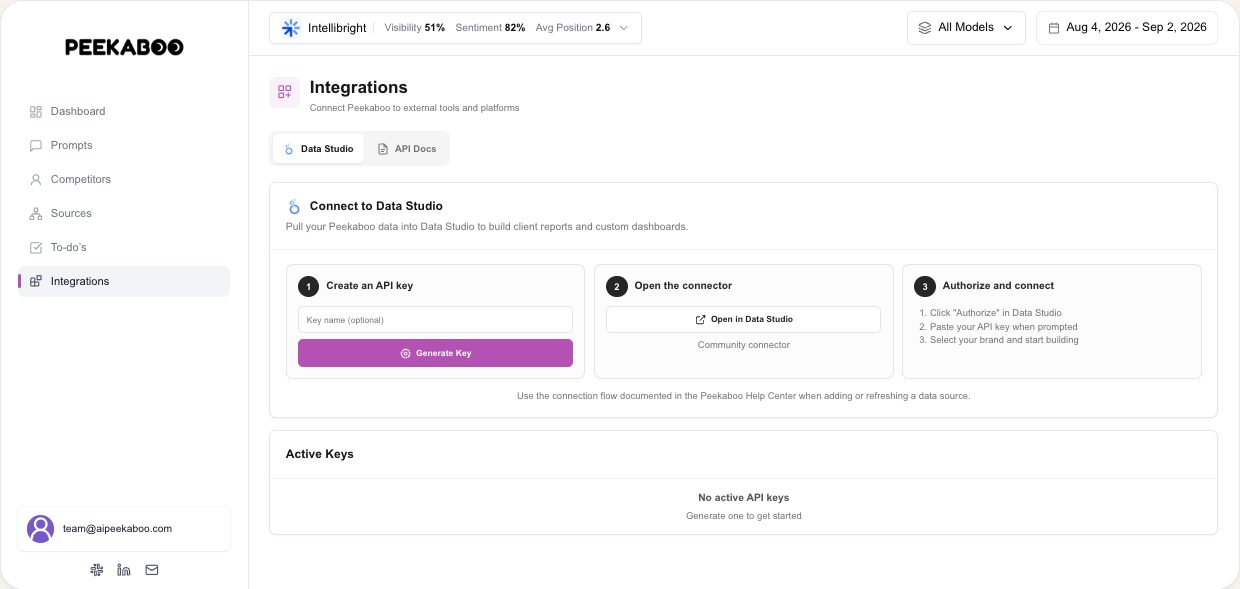Click the 'Authorize and connect' heading

[x=998, y=286]
